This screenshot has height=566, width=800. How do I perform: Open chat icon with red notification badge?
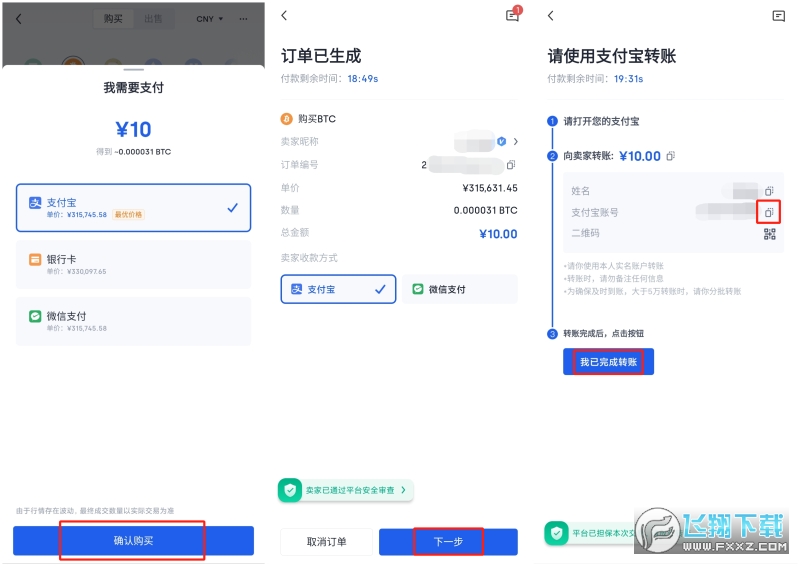pos(513,16)
